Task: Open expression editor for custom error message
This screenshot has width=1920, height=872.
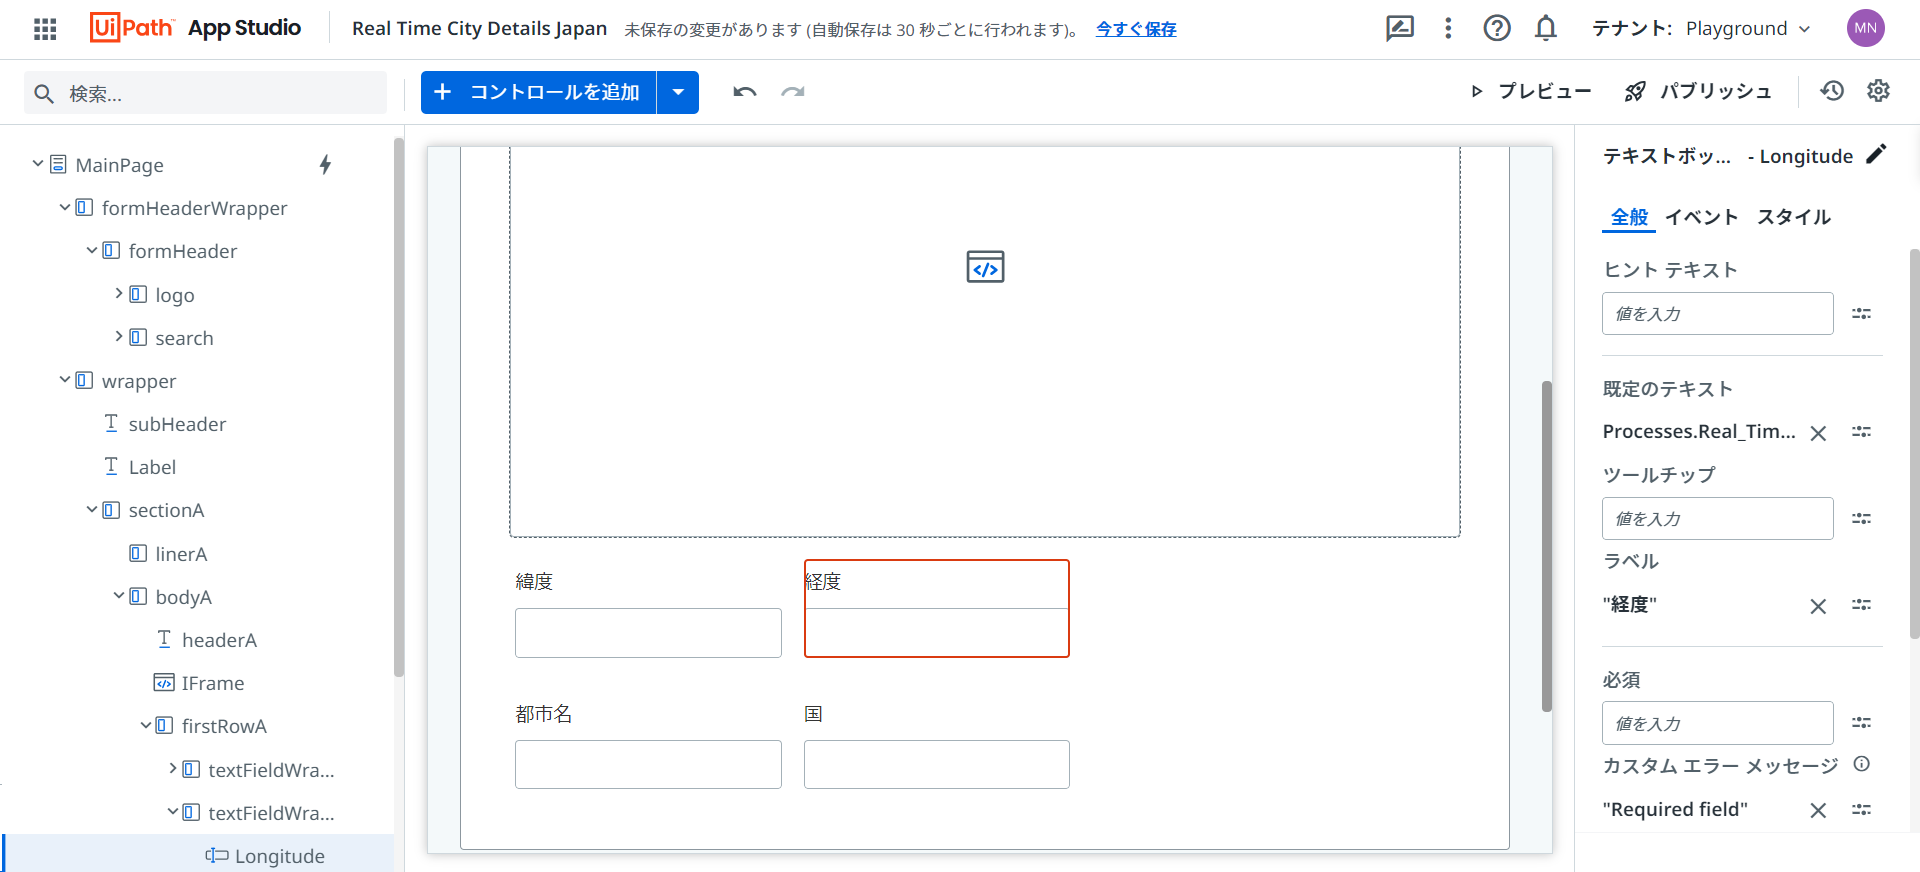Action: (1861, 810)
